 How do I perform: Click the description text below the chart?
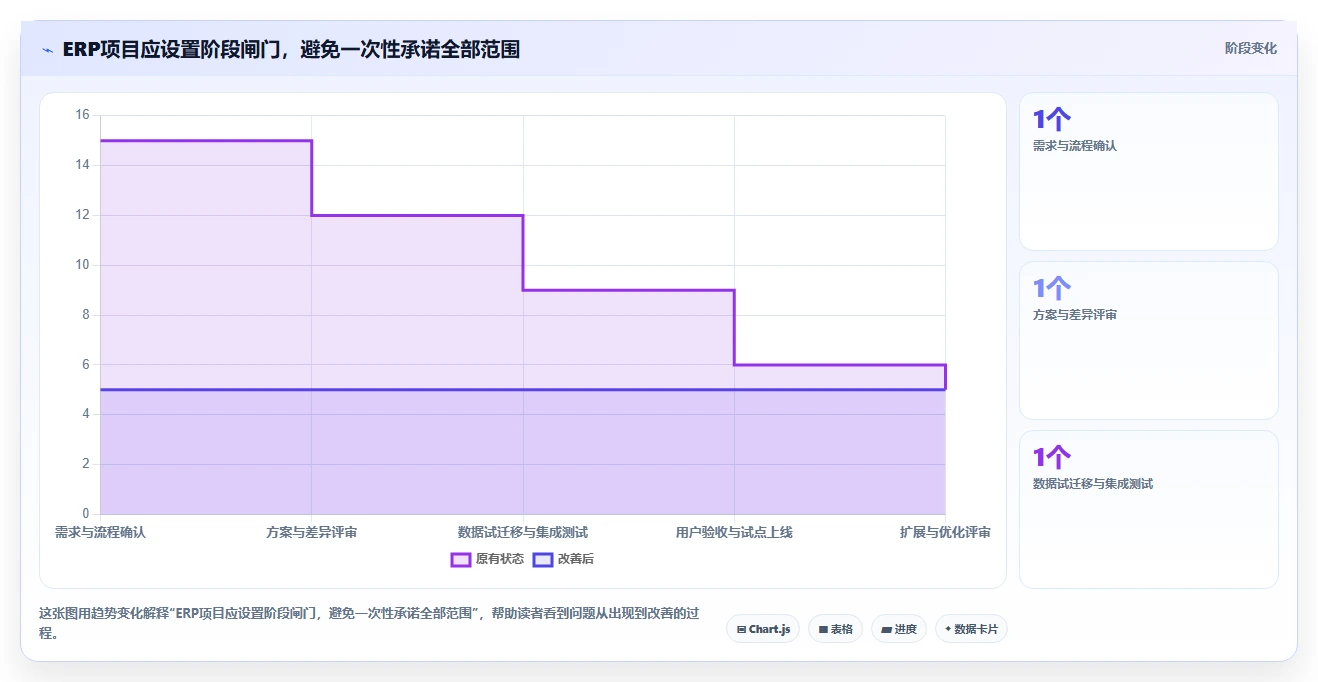[369, 623]
